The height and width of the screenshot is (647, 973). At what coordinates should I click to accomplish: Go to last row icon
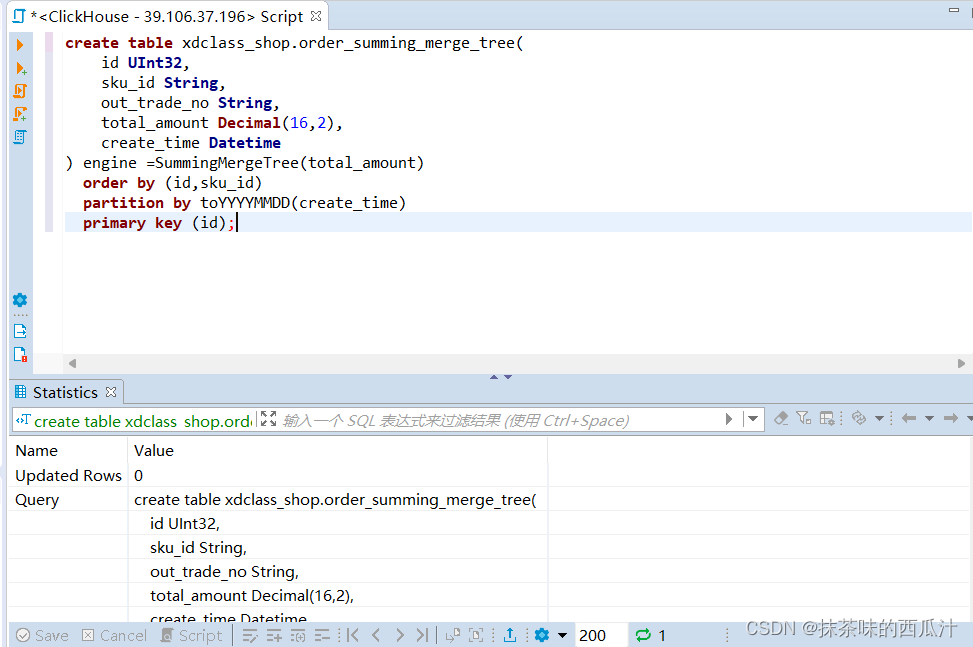pyautogui.click(x=423, y=635)
